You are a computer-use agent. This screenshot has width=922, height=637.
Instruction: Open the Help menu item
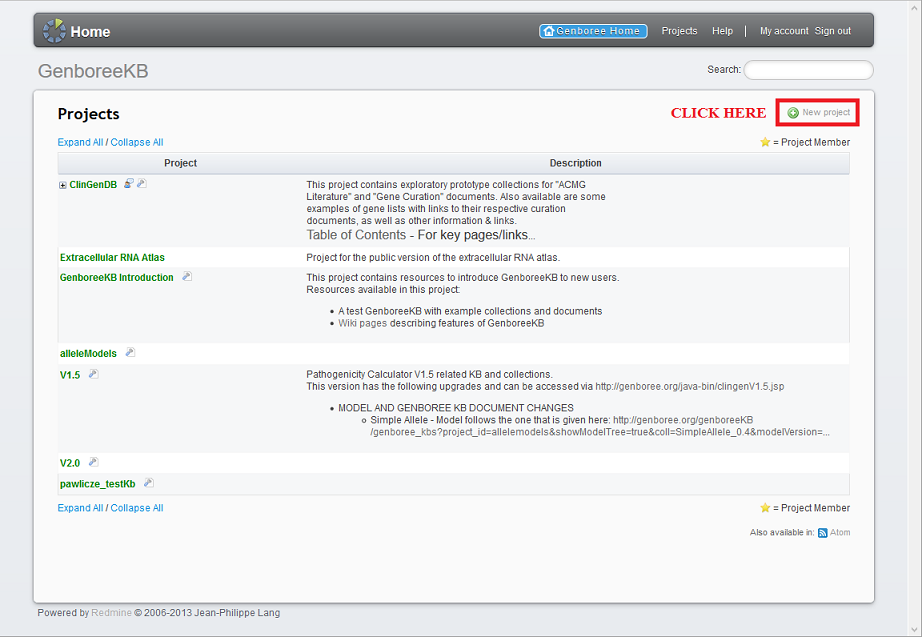722,31
